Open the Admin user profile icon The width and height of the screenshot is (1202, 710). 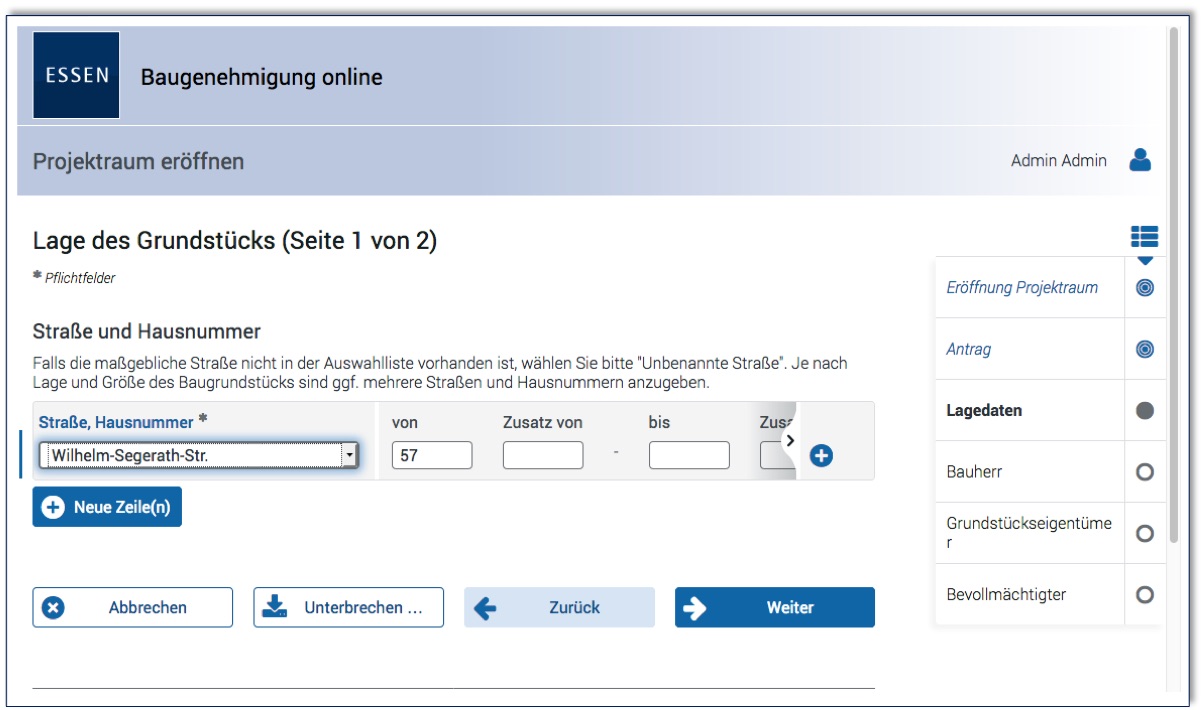coord(1140,160)
